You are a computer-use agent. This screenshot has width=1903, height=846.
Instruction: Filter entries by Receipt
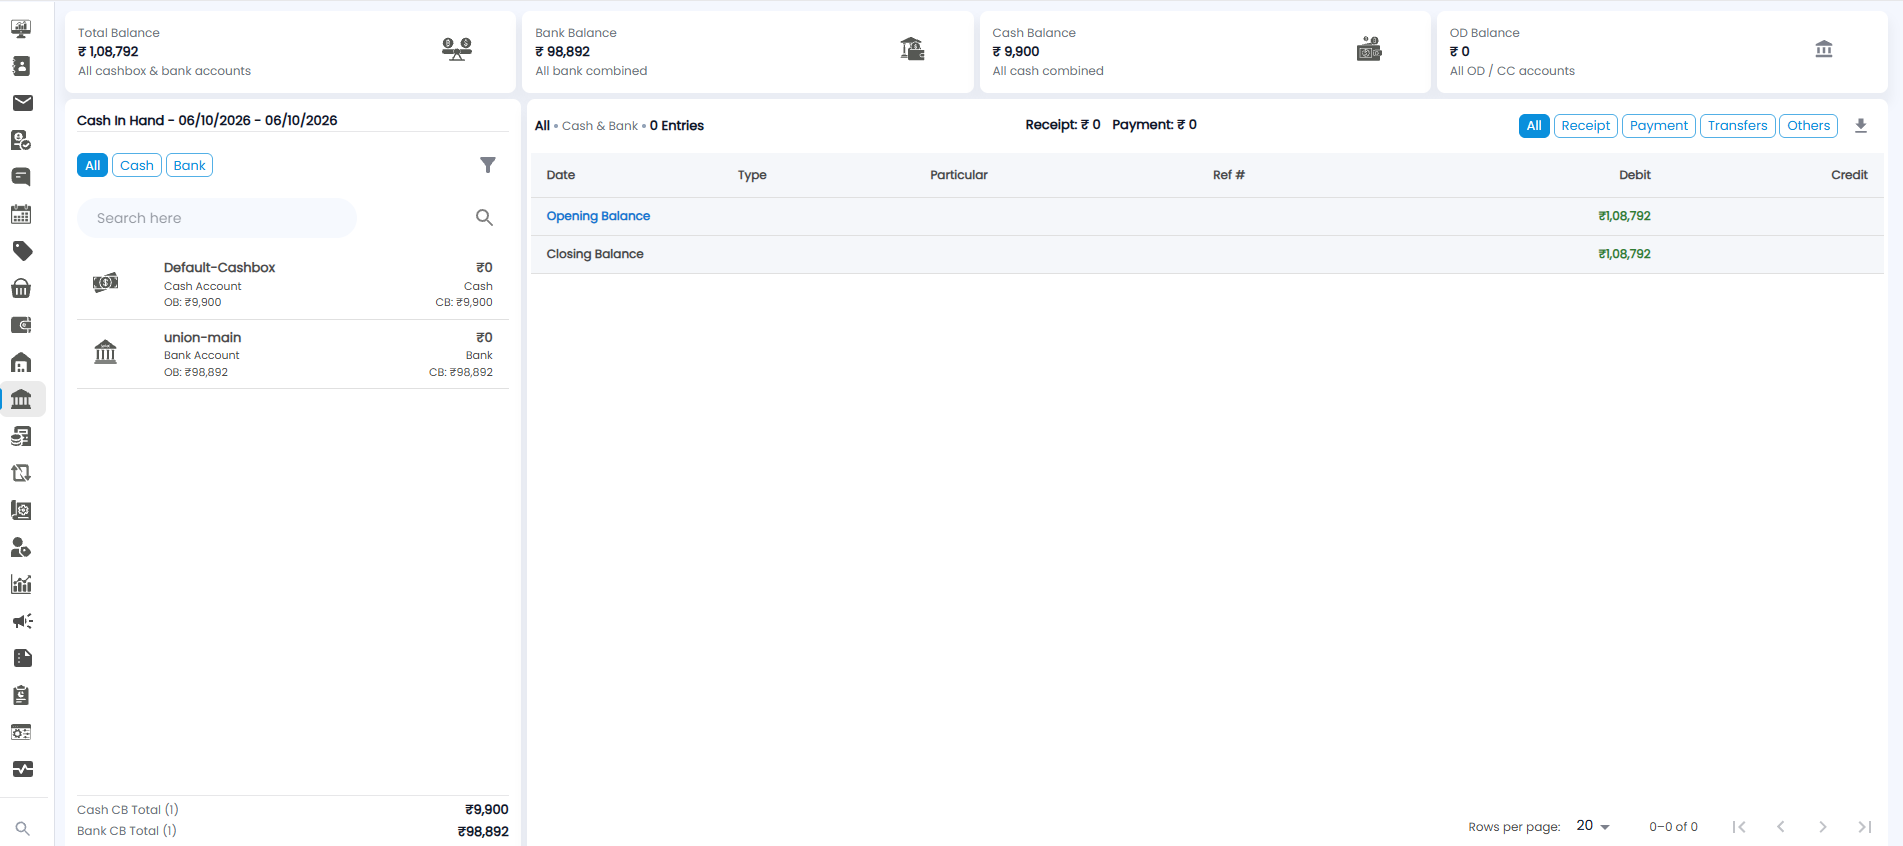[1586, 126]
